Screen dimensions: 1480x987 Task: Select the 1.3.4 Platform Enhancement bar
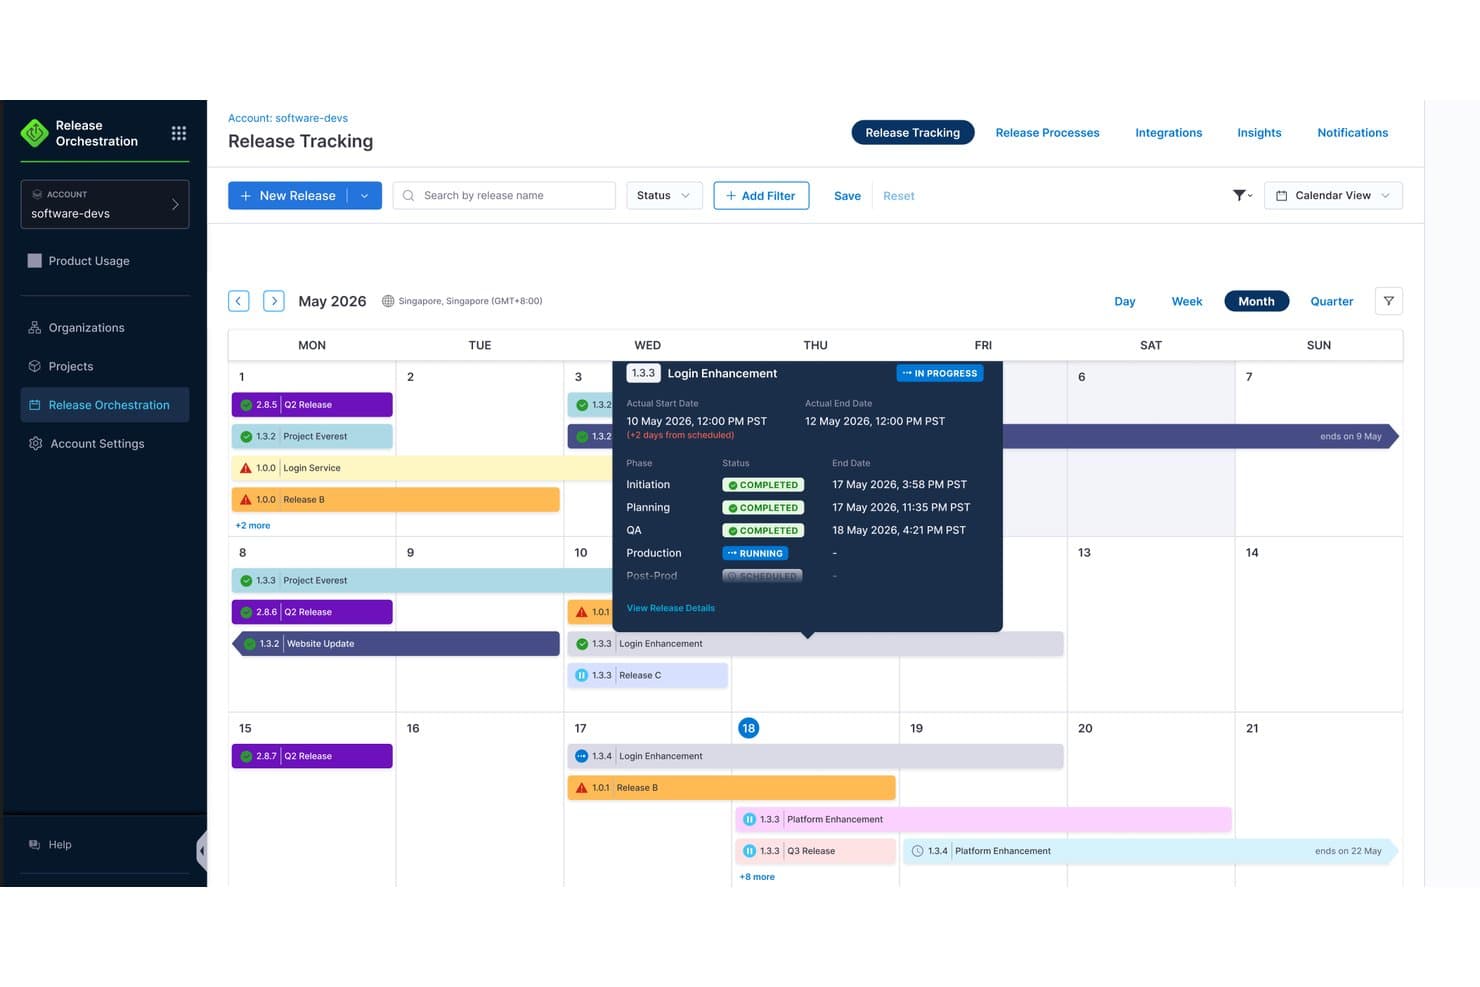point(1150,851)
